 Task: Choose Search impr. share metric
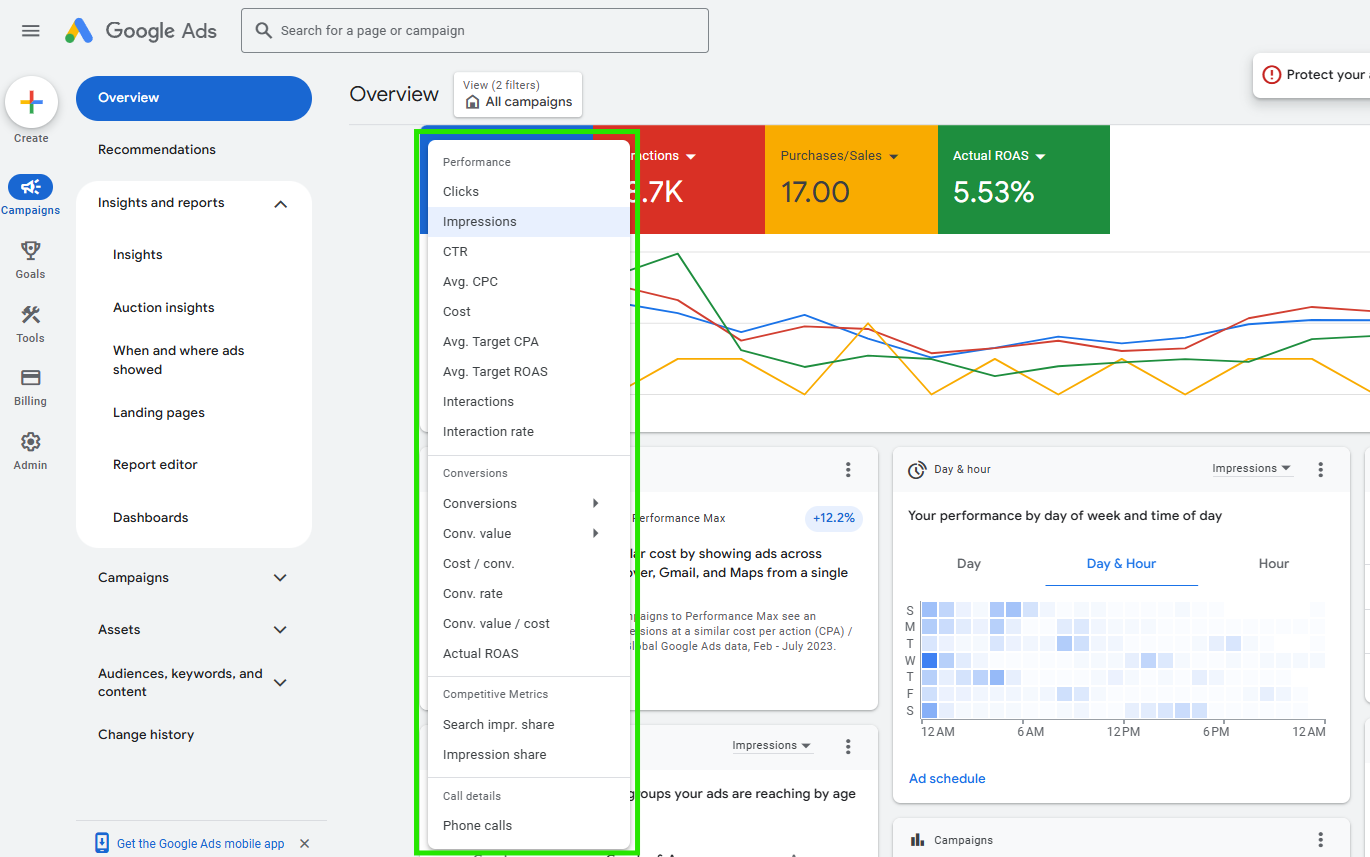(x=529, y=725)
